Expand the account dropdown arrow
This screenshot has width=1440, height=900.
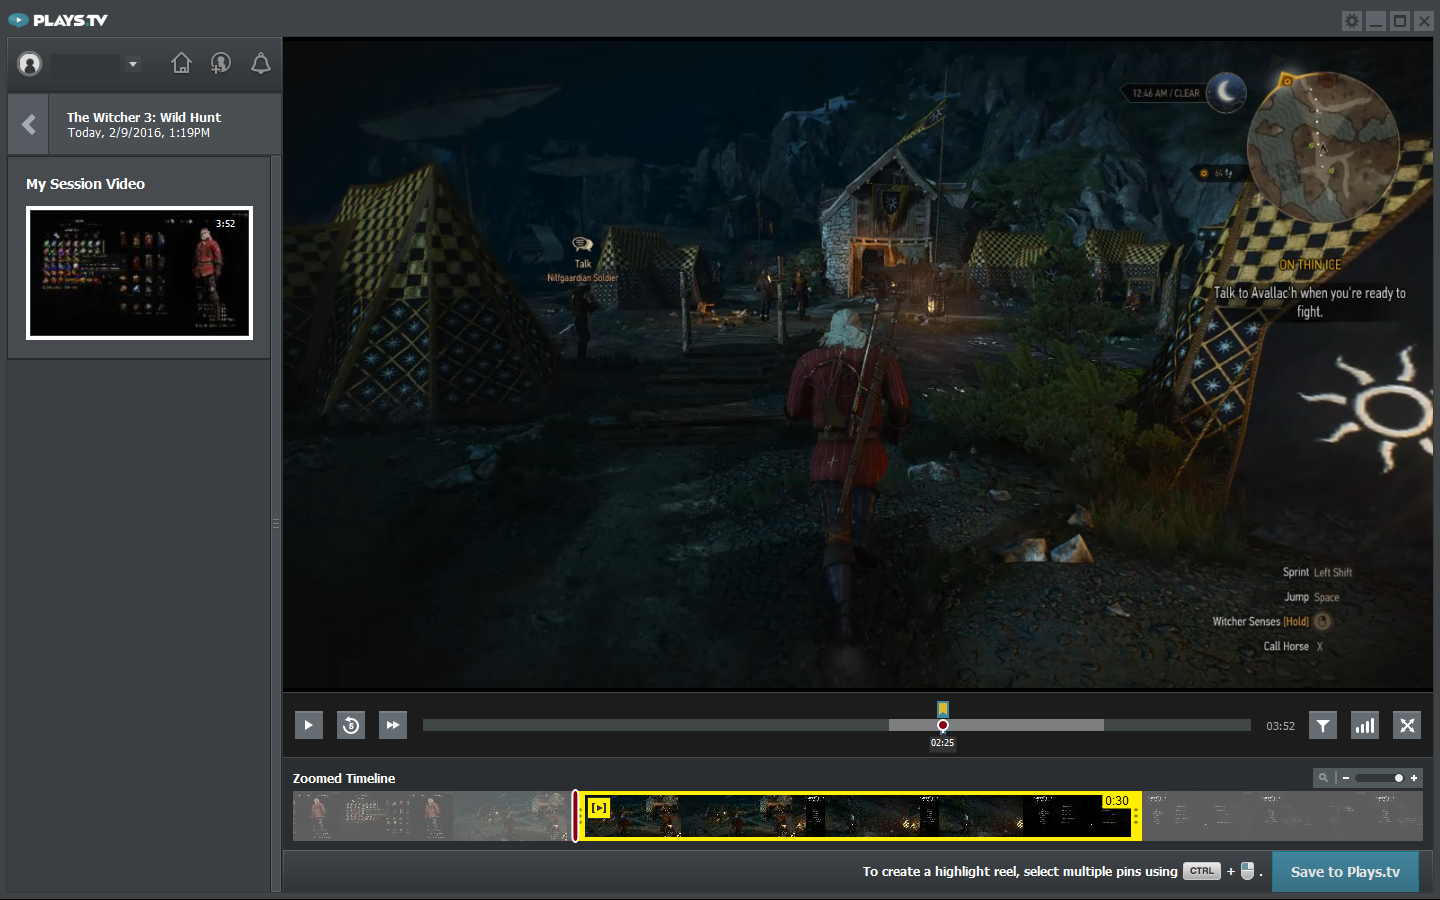click(133, 64)
